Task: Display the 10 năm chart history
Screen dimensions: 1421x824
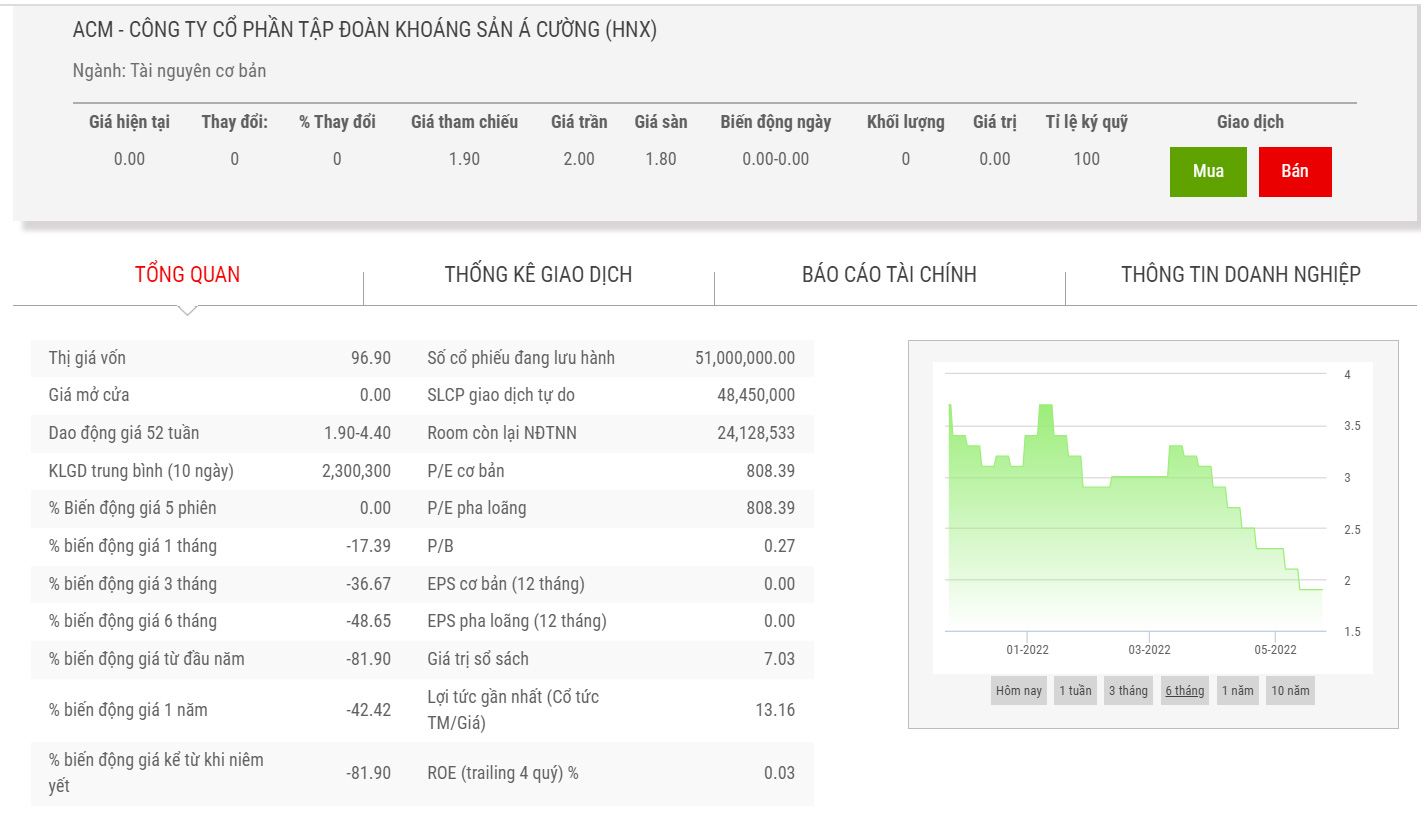Action: point(1289,691)
